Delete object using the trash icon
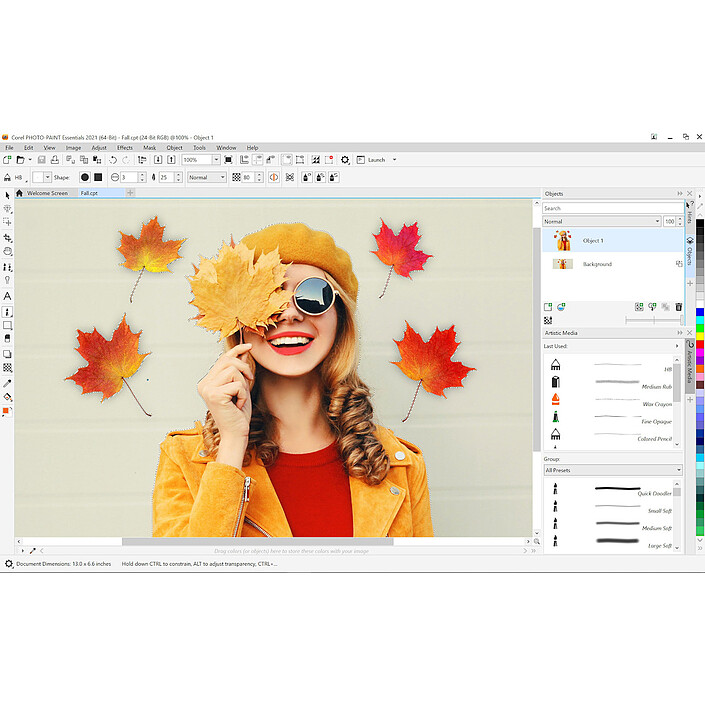Viewport: 705px width, 705px height. (678, 307)
